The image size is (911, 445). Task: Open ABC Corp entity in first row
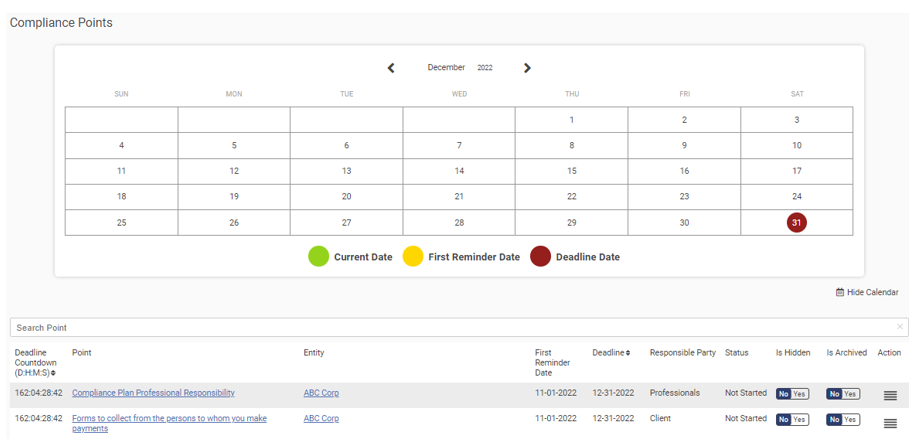point(321,393)
